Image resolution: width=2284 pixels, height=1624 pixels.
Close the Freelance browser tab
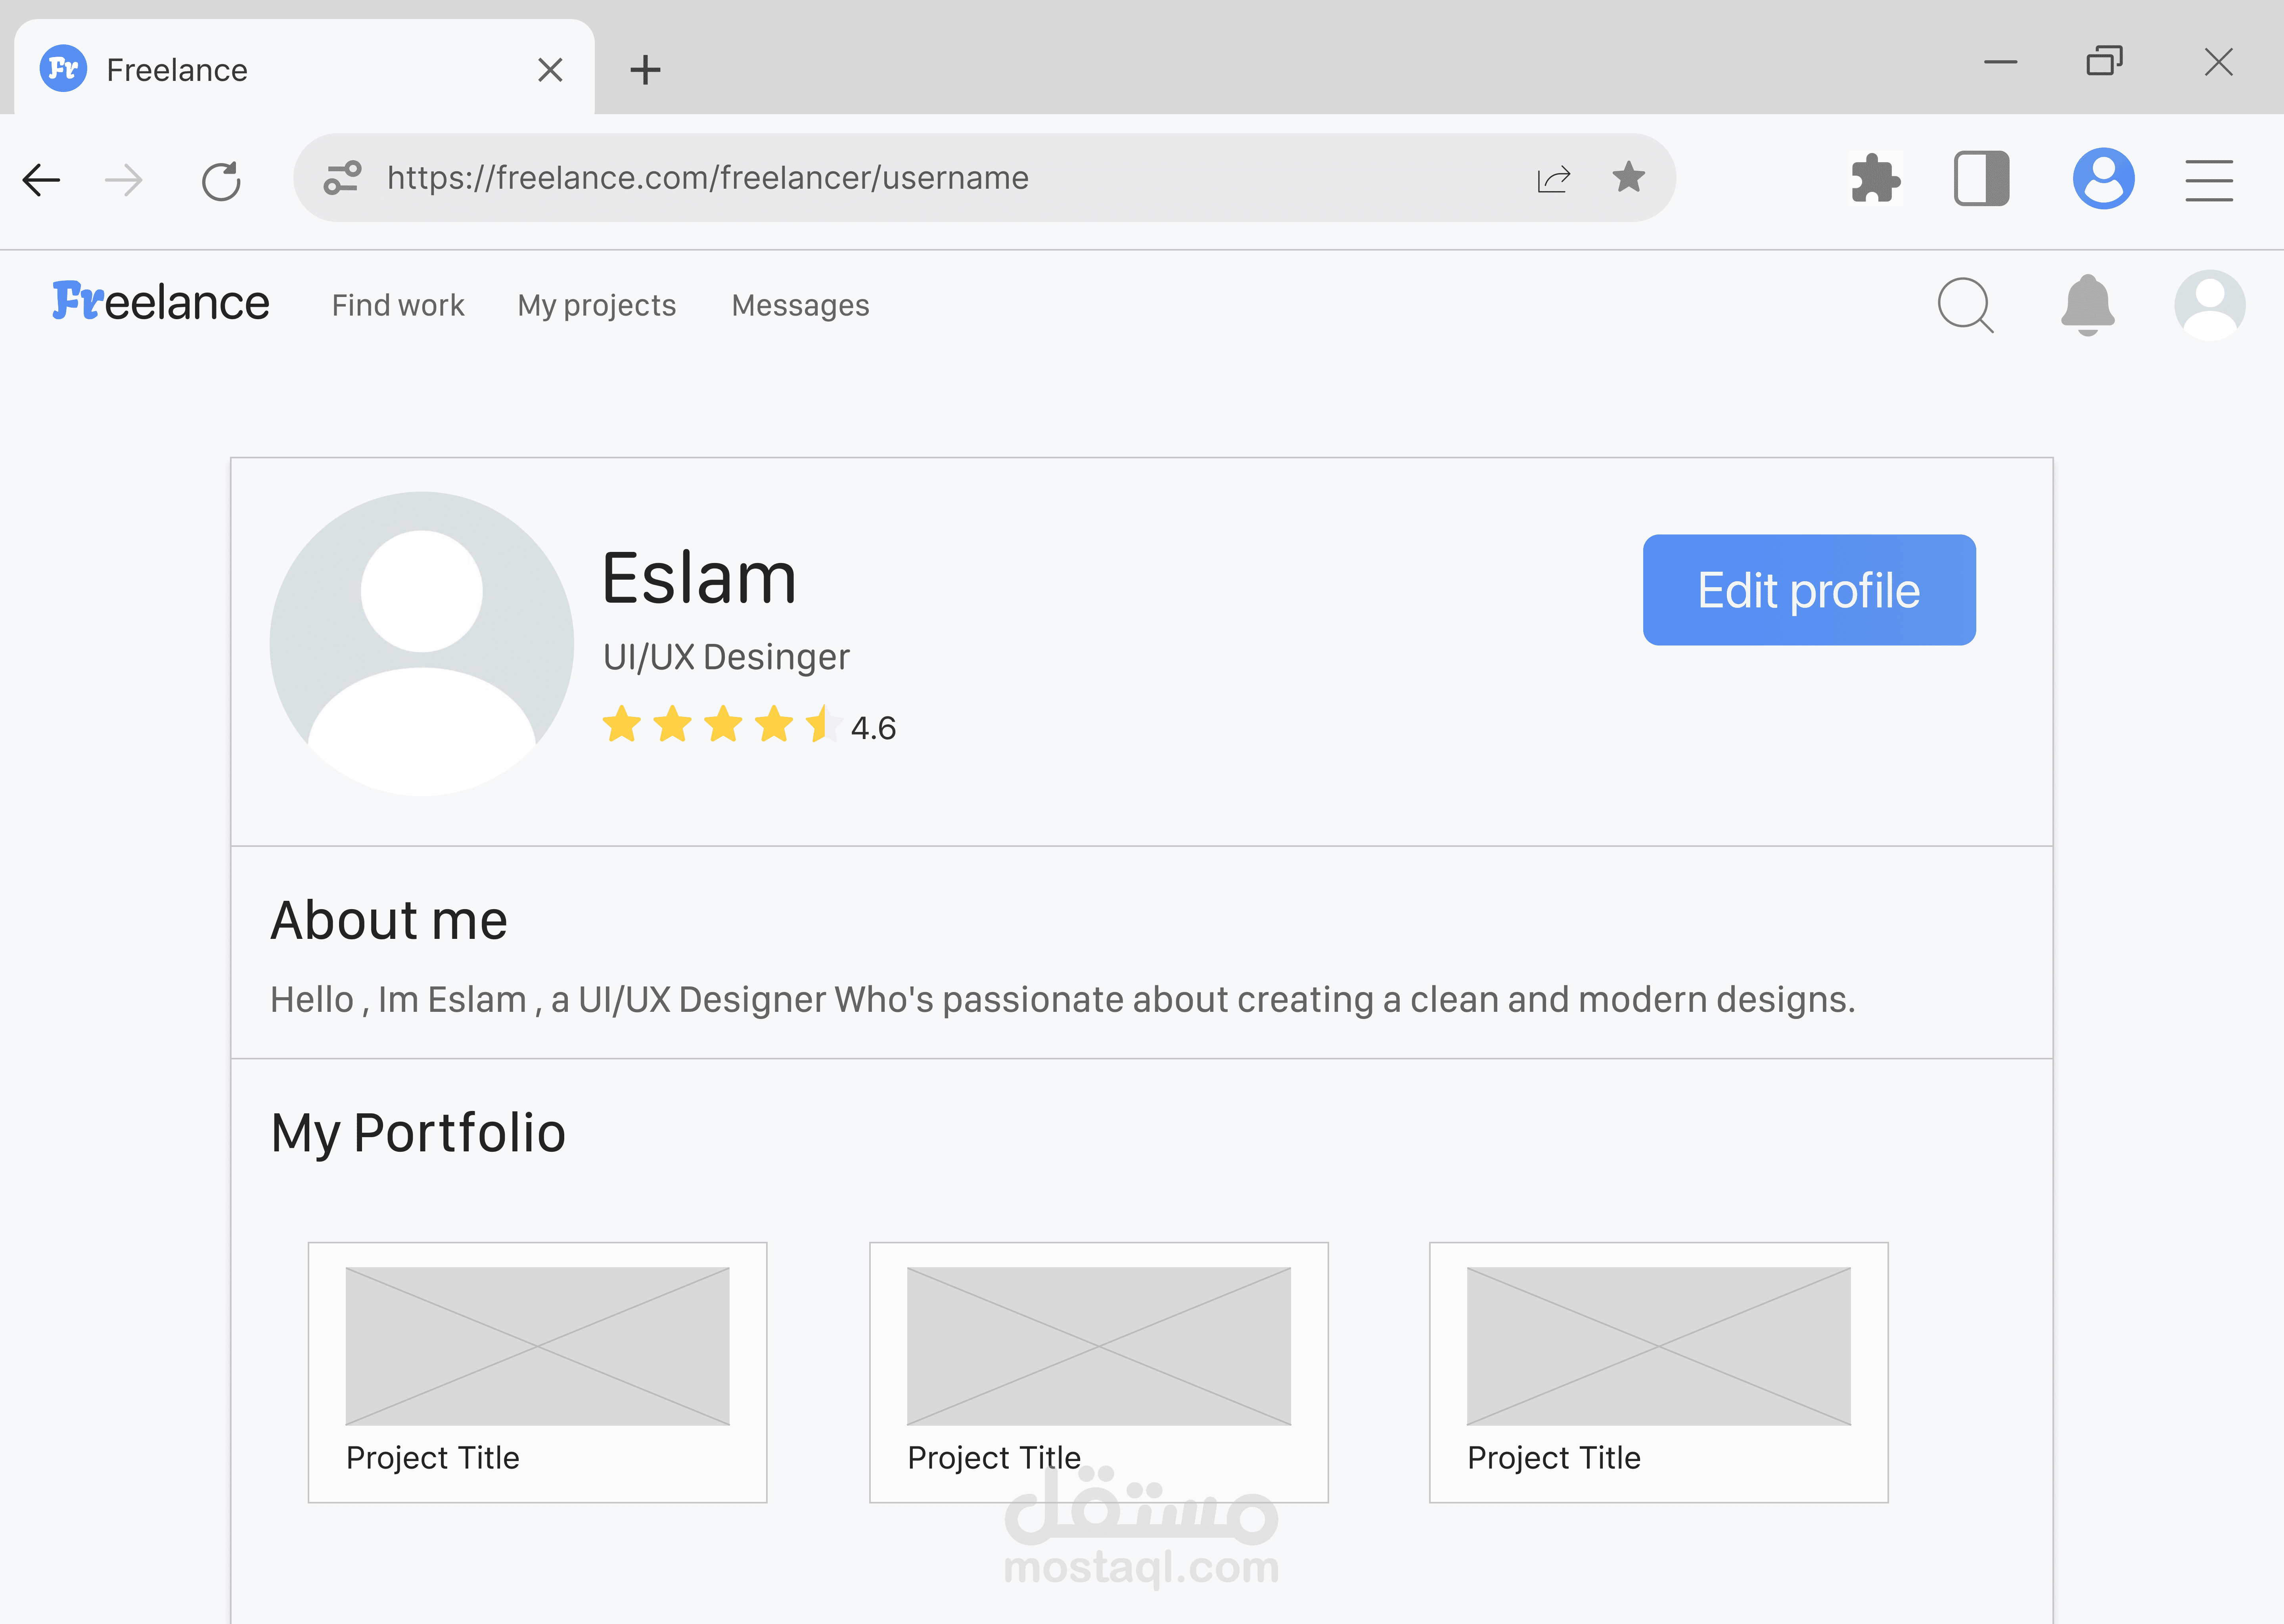[x=550, y=70]
